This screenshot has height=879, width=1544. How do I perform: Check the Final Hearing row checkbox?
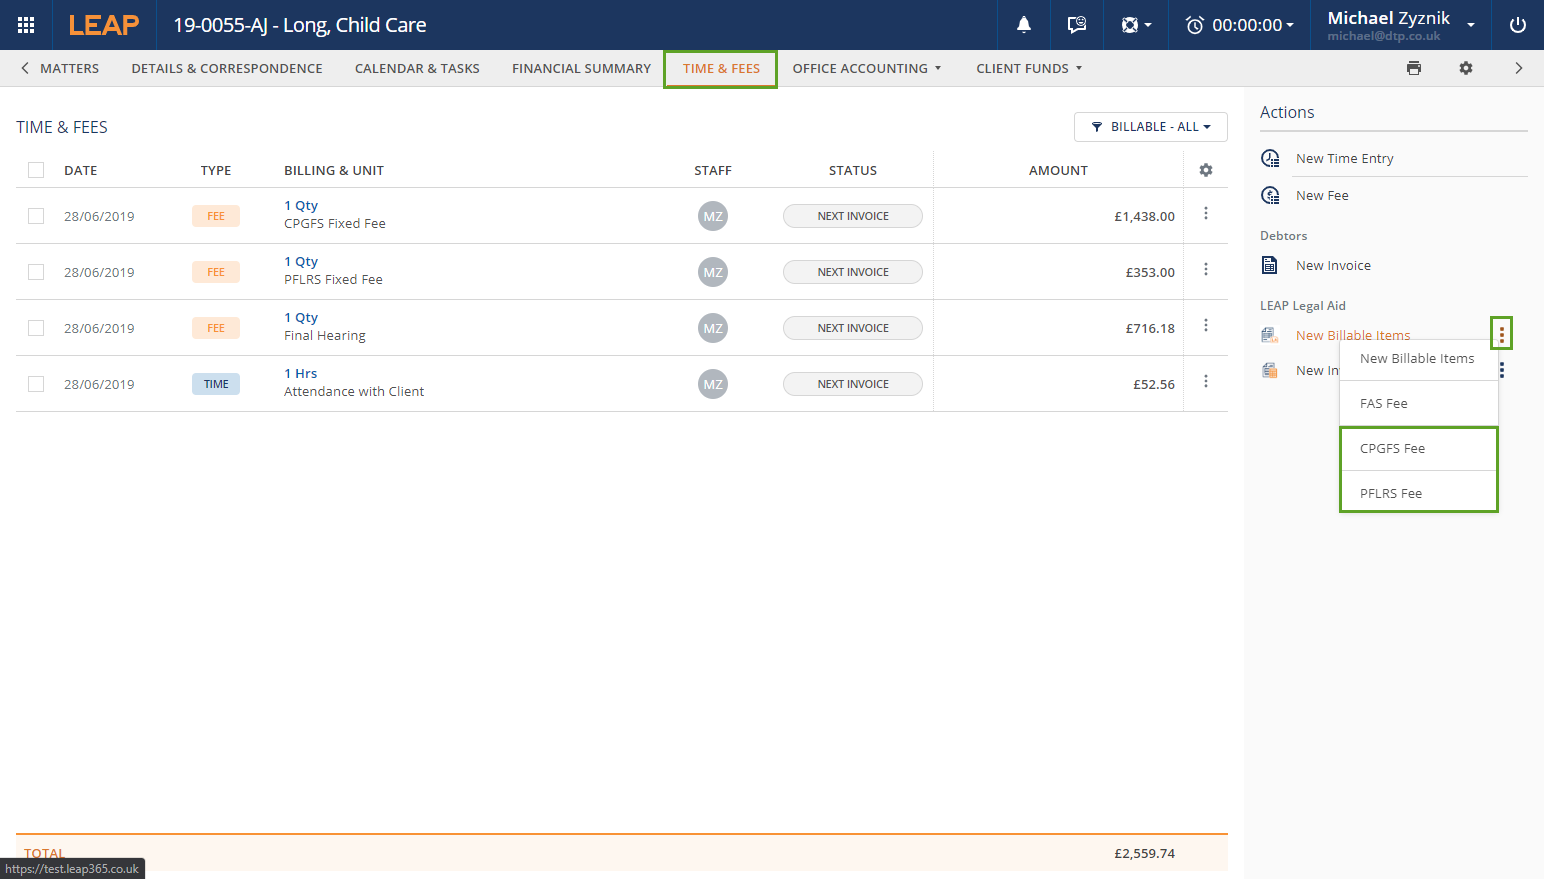click(x=36, y=328)
